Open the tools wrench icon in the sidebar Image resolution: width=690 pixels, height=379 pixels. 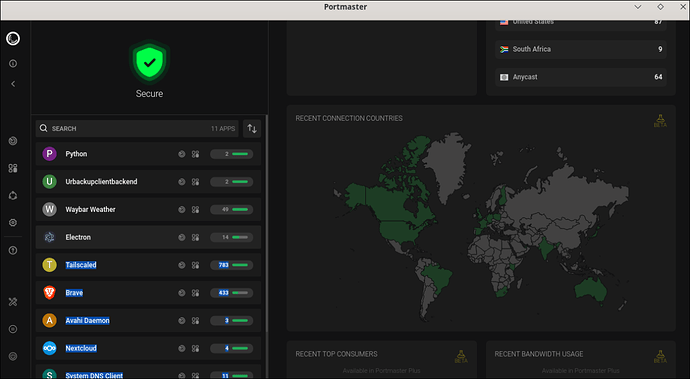tap(13, 302)
